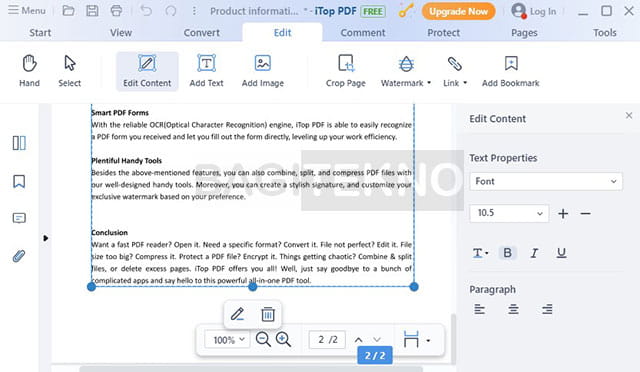The width and height of the screenshot is (640, 372).
Task: Click the Undo arrow
Action: 146,11
